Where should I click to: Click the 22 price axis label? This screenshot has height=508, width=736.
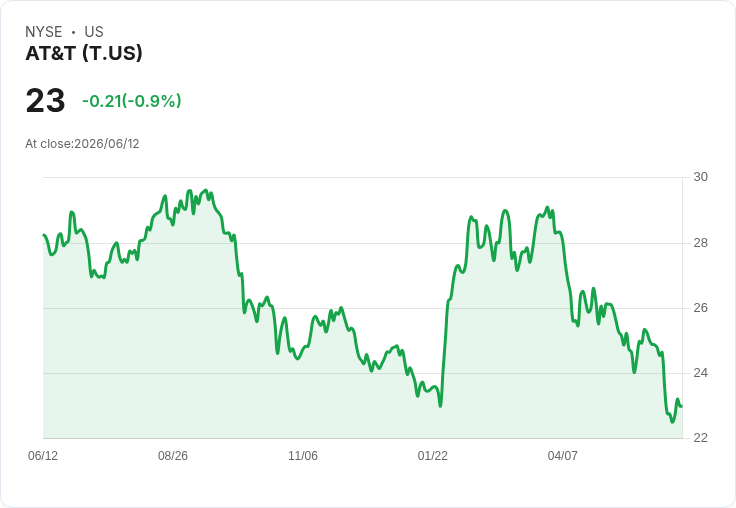click(700, 438)
